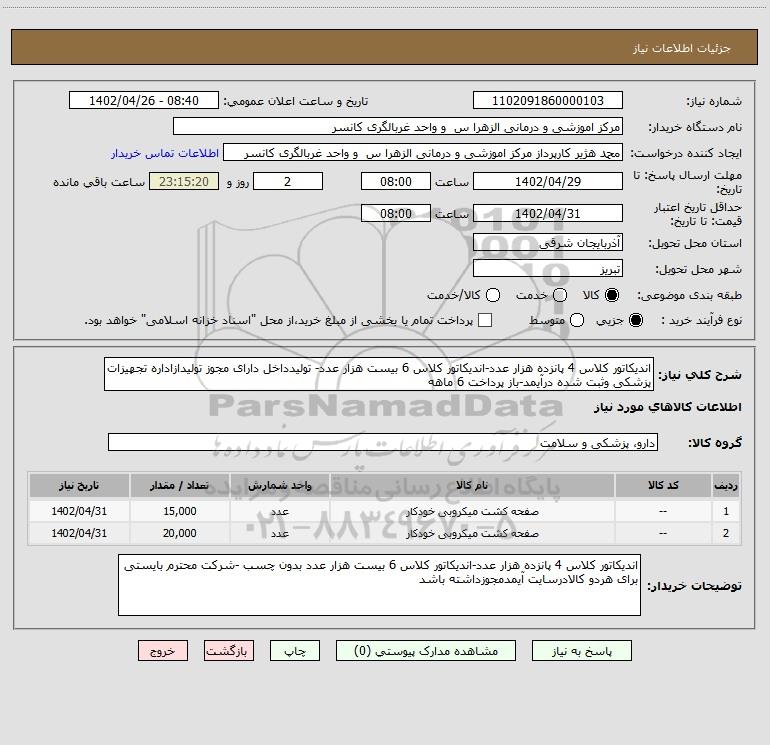The height and width of the screenshot is (745, 770).
Task: Click the خروج exit button
Action: tap(163, 651)
